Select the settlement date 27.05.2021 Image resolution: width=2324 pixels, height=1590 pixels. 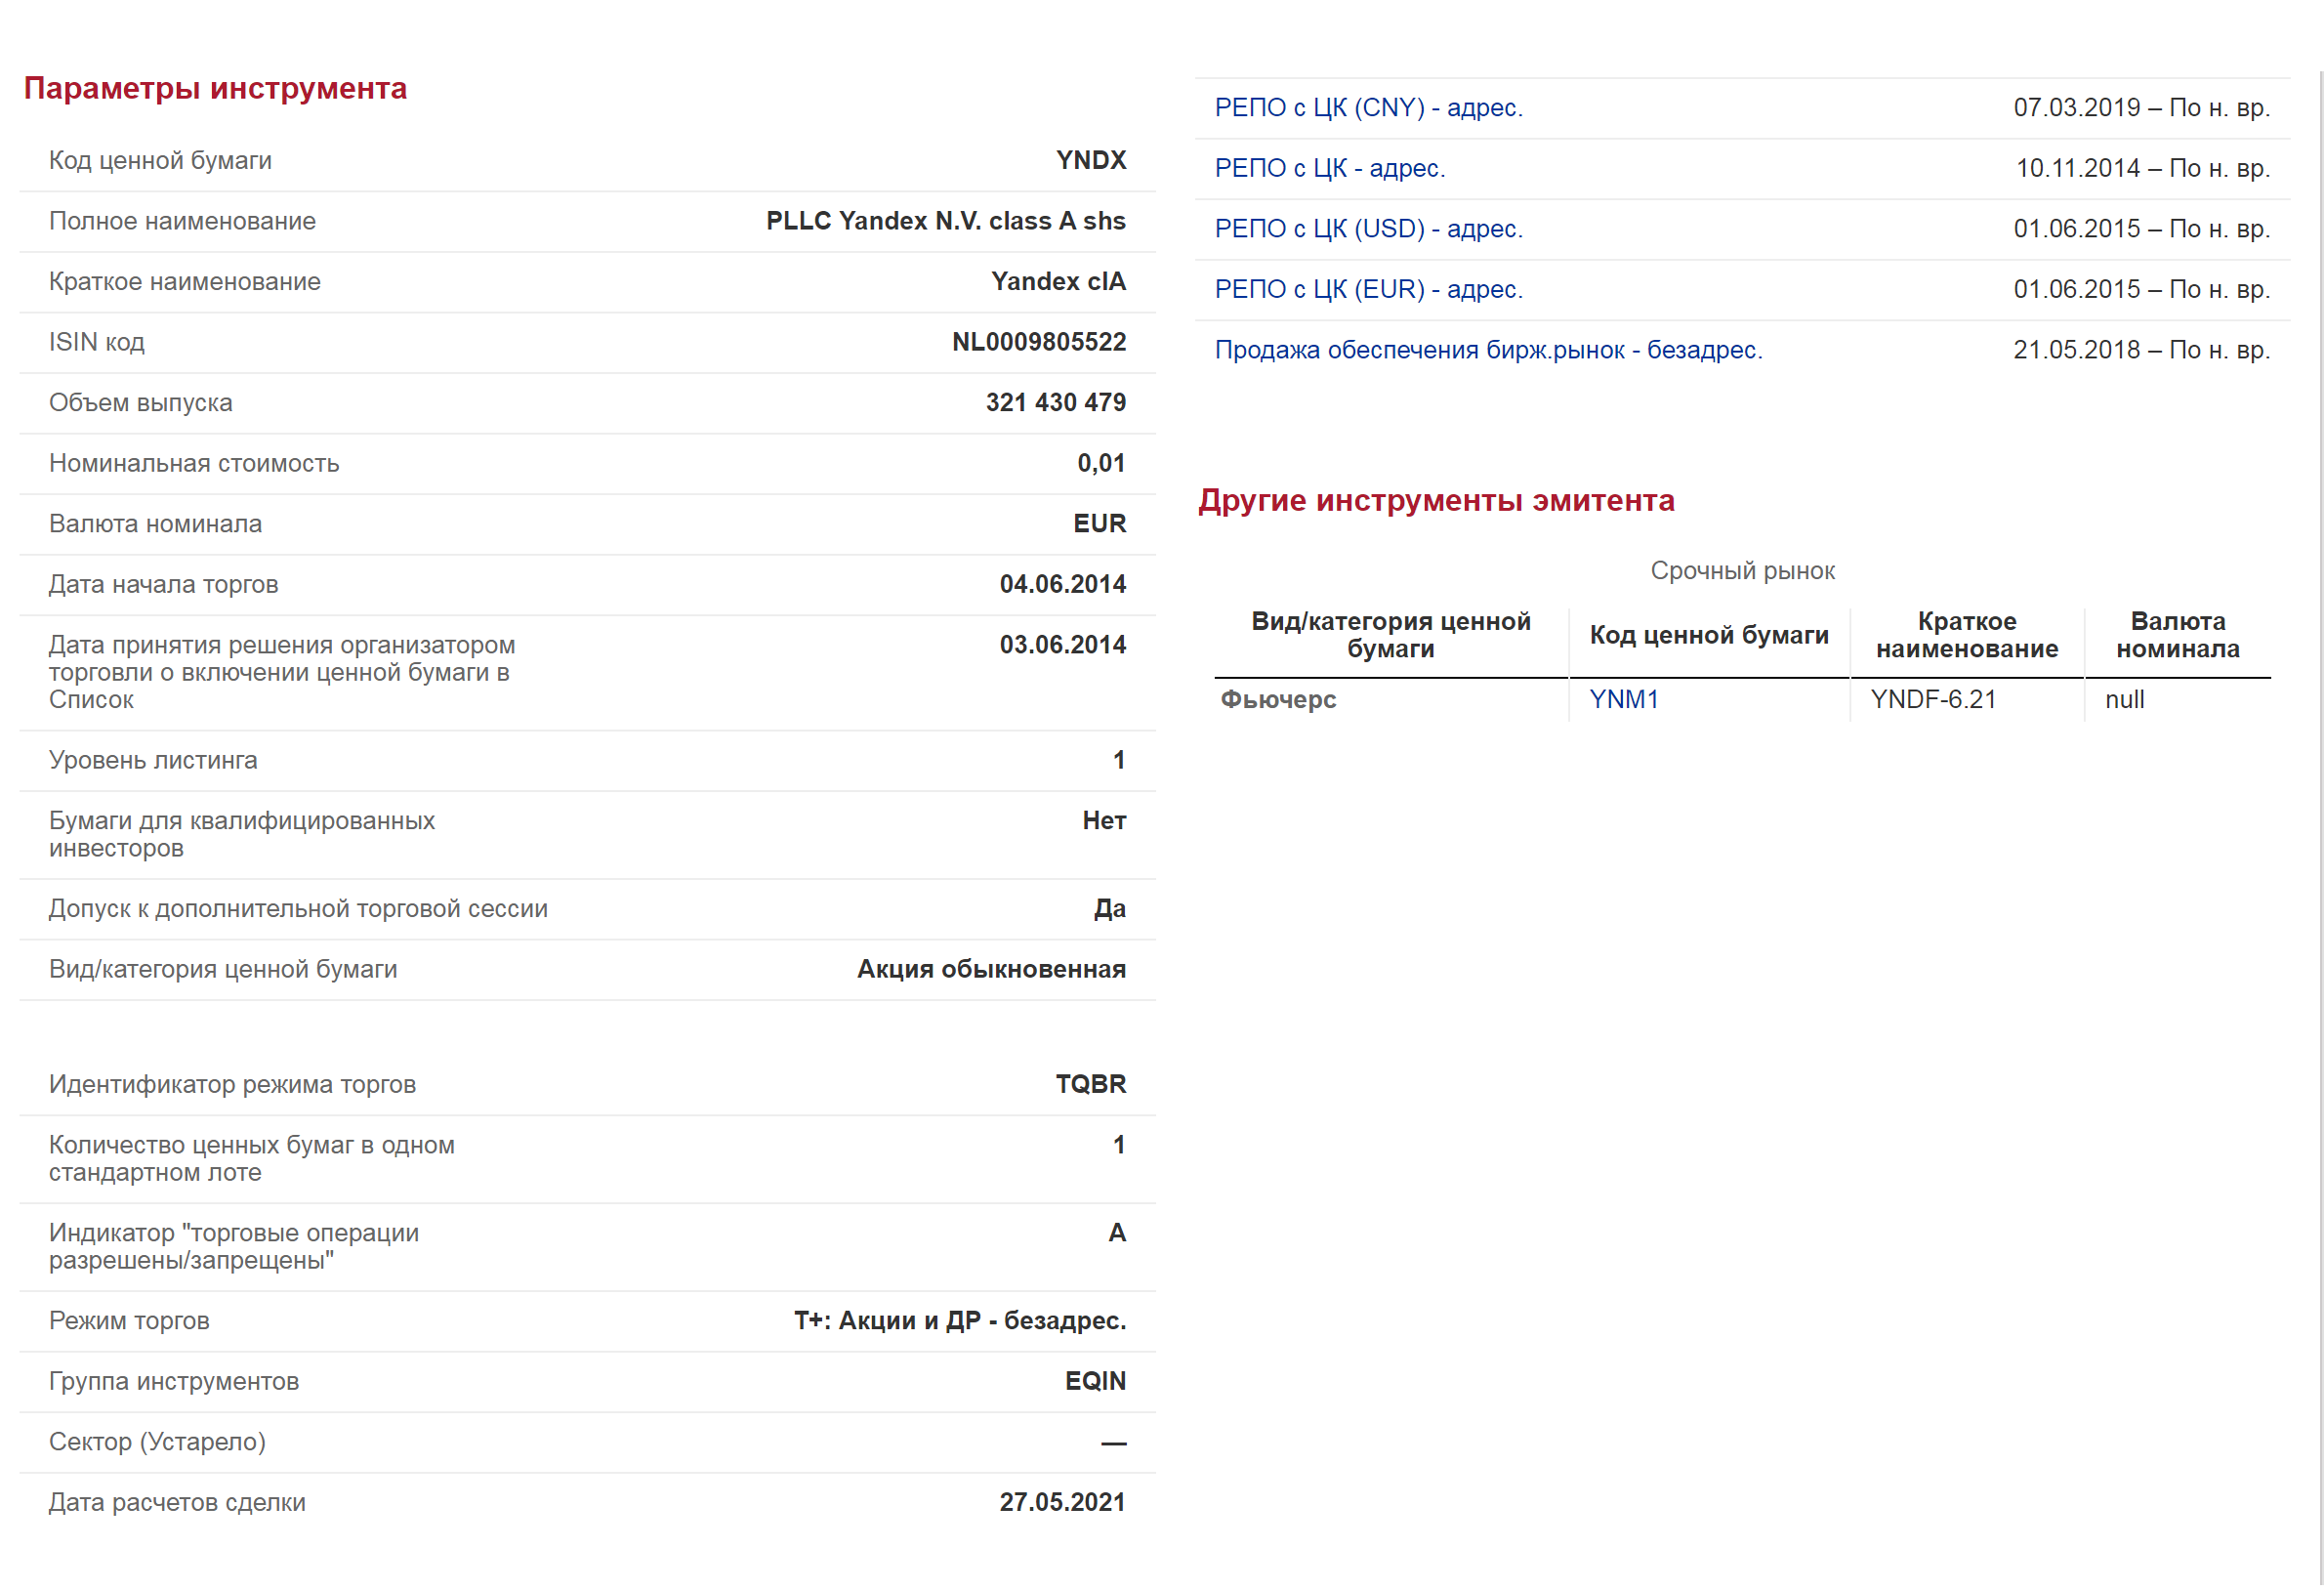tap(1062, 1502)
